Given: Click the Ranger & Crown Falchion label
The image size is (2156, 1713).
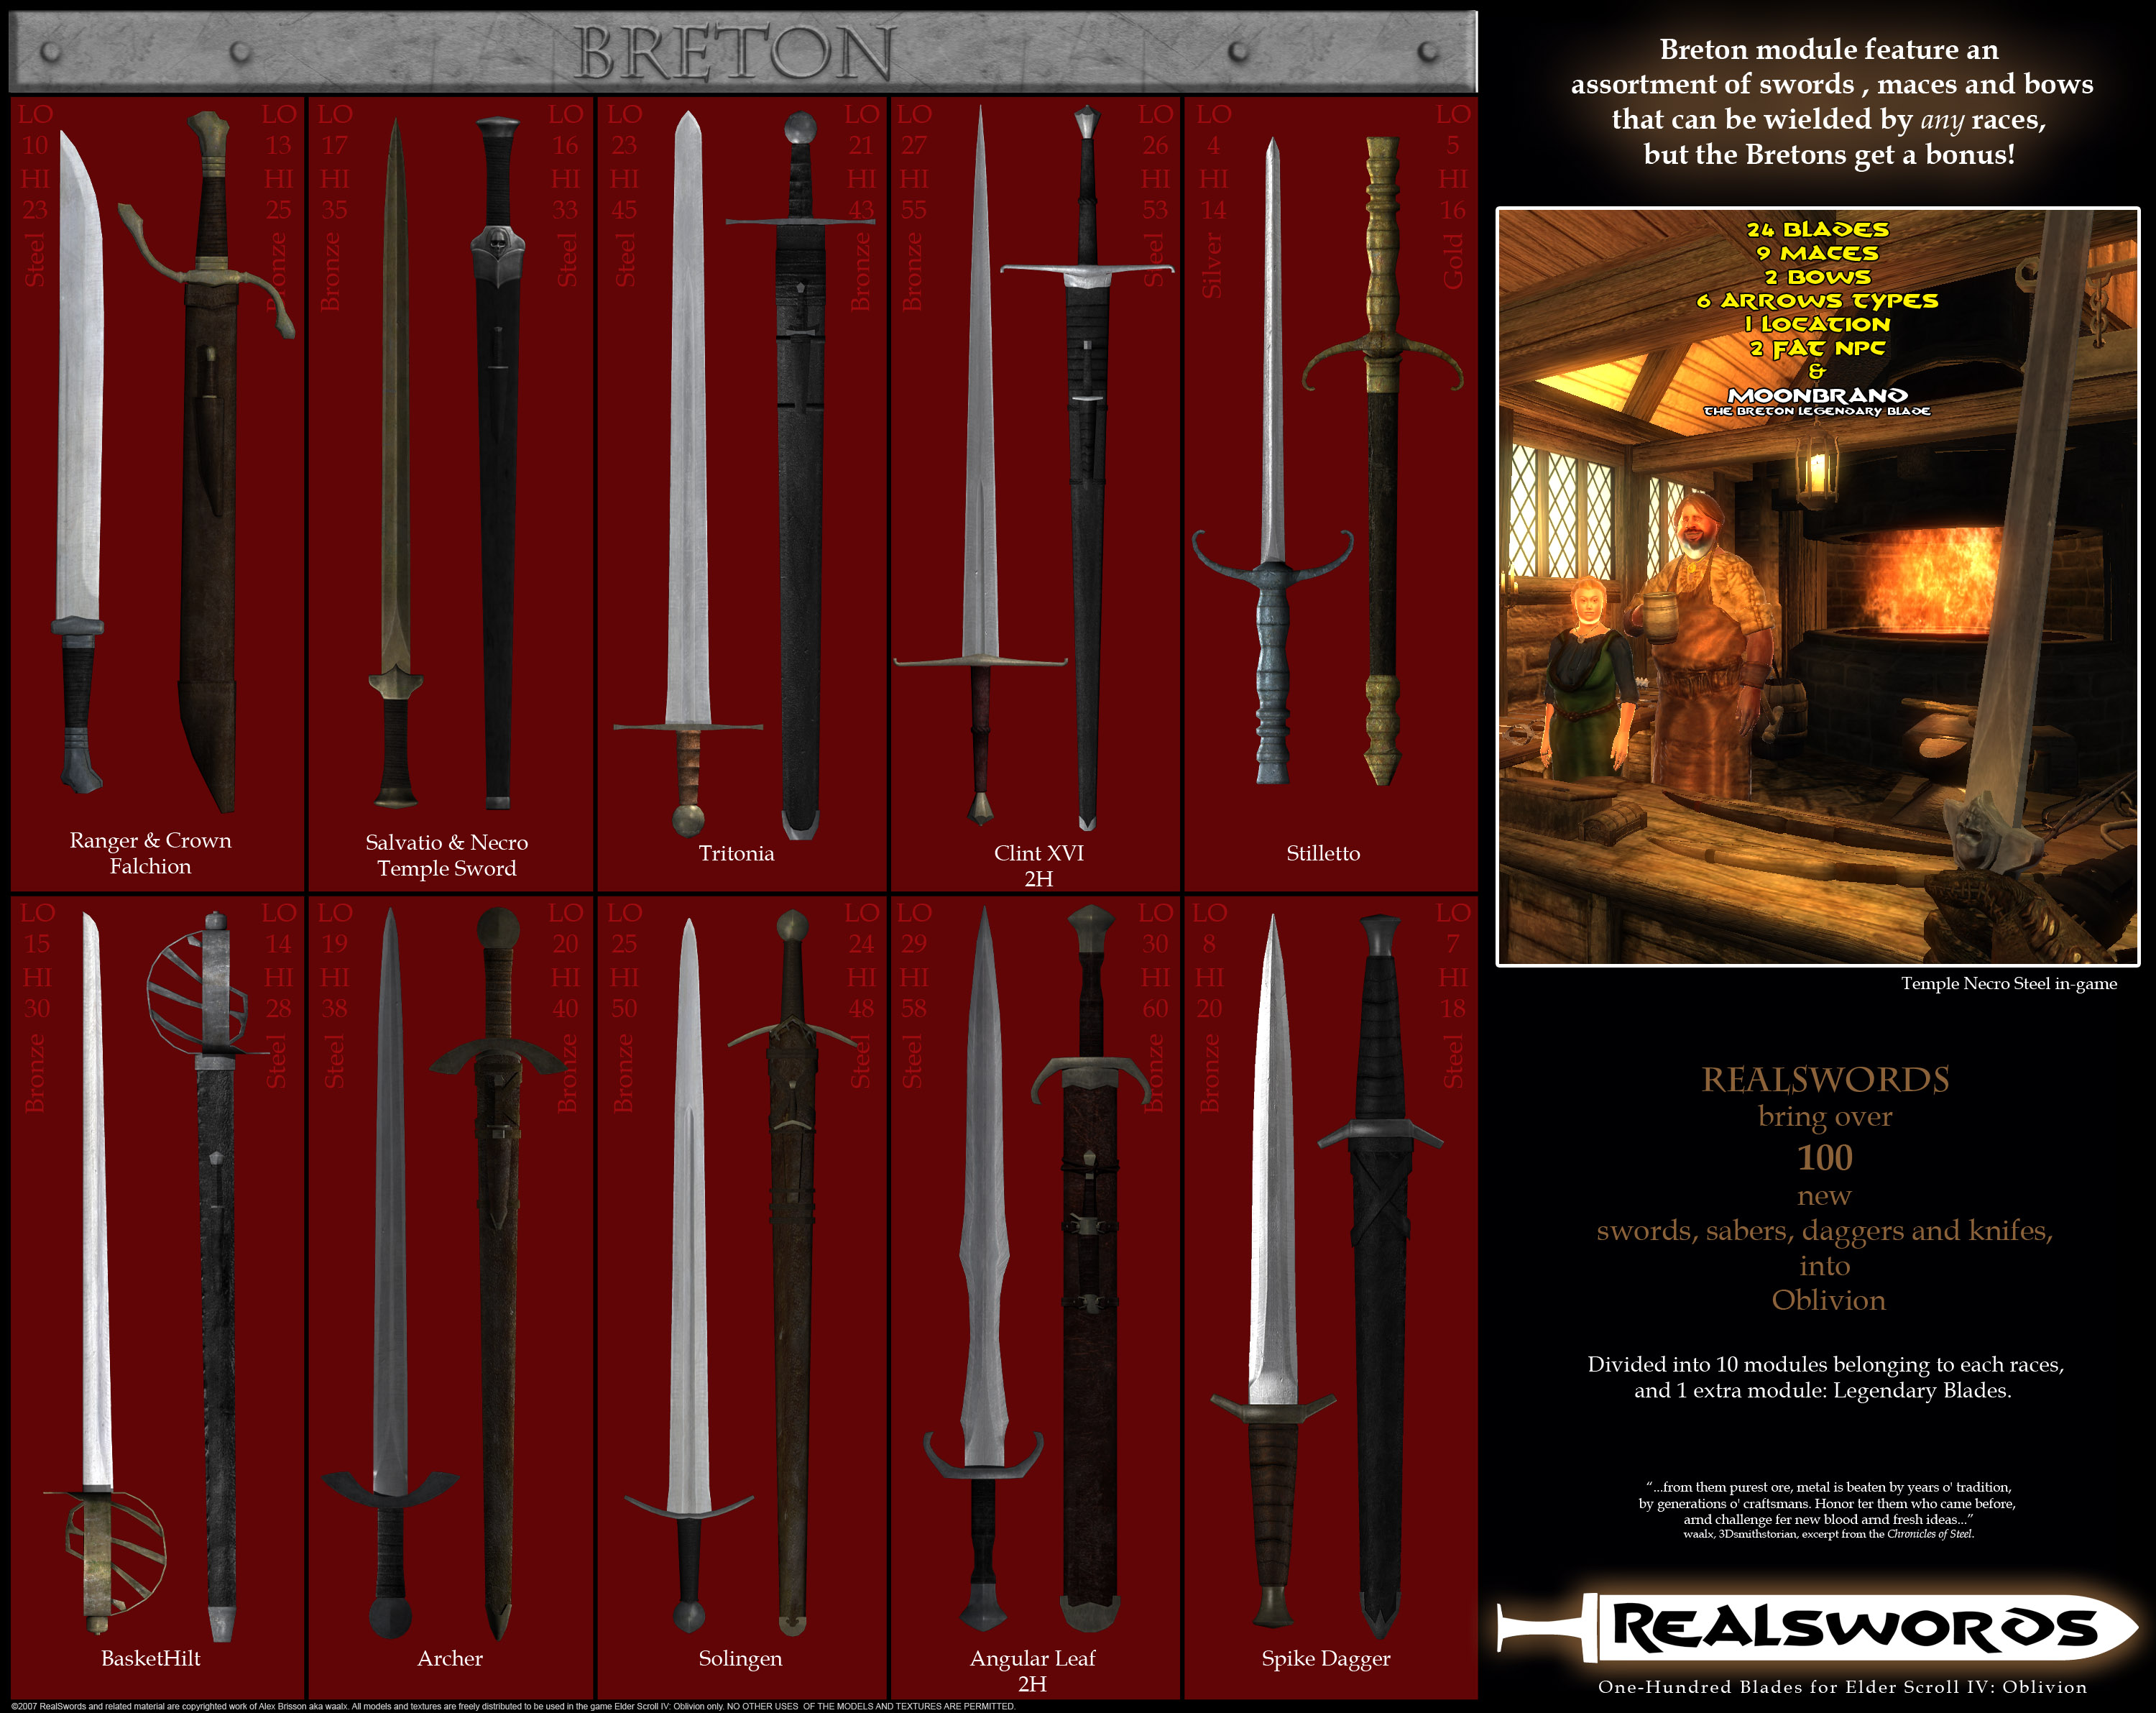Looking at the screenshot, I should [150, 853].
